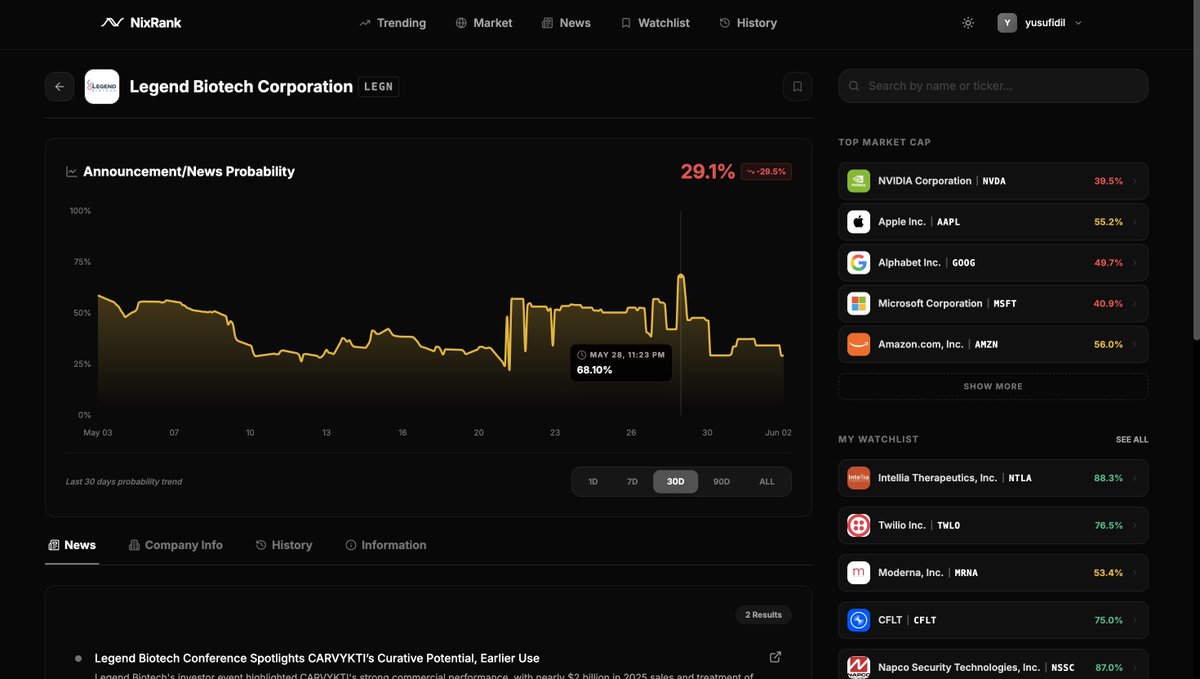
Task: Toggle the light/dark theme sun icon
Action: [968, 22]
